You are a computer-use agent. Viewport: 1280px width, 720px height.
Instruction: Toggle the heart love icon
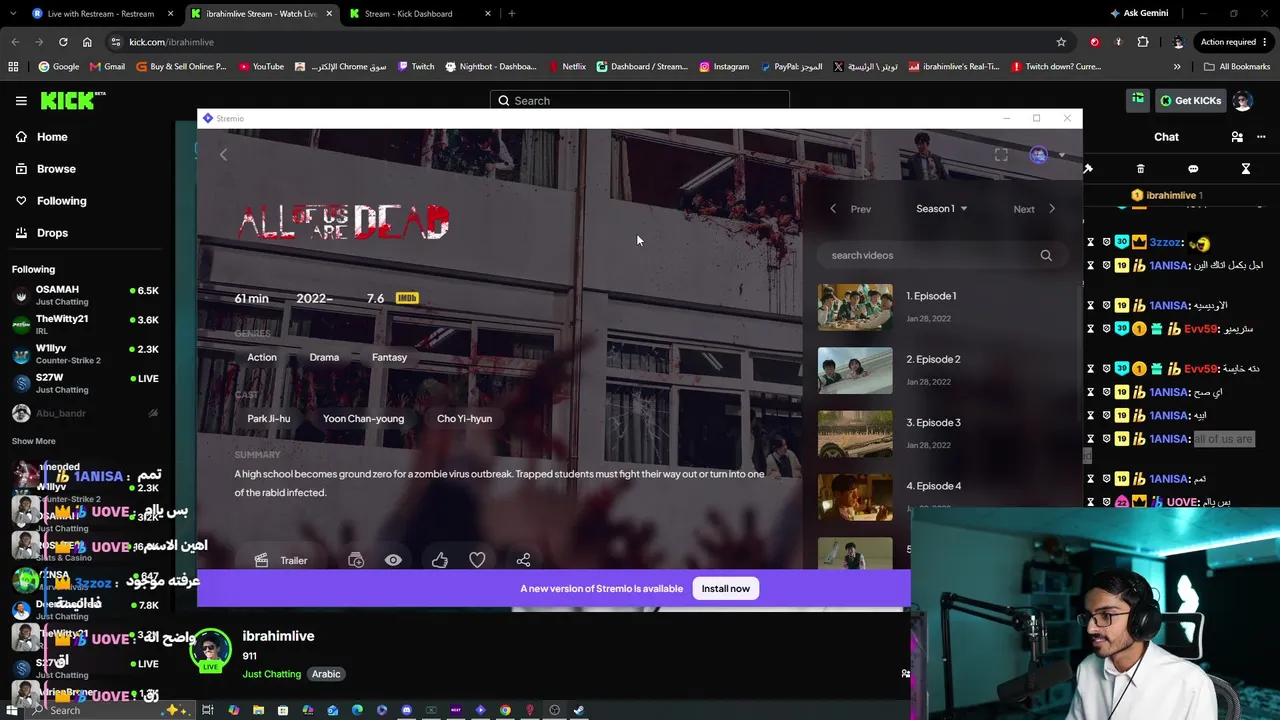pyautogui.click(x=477, y=561)
